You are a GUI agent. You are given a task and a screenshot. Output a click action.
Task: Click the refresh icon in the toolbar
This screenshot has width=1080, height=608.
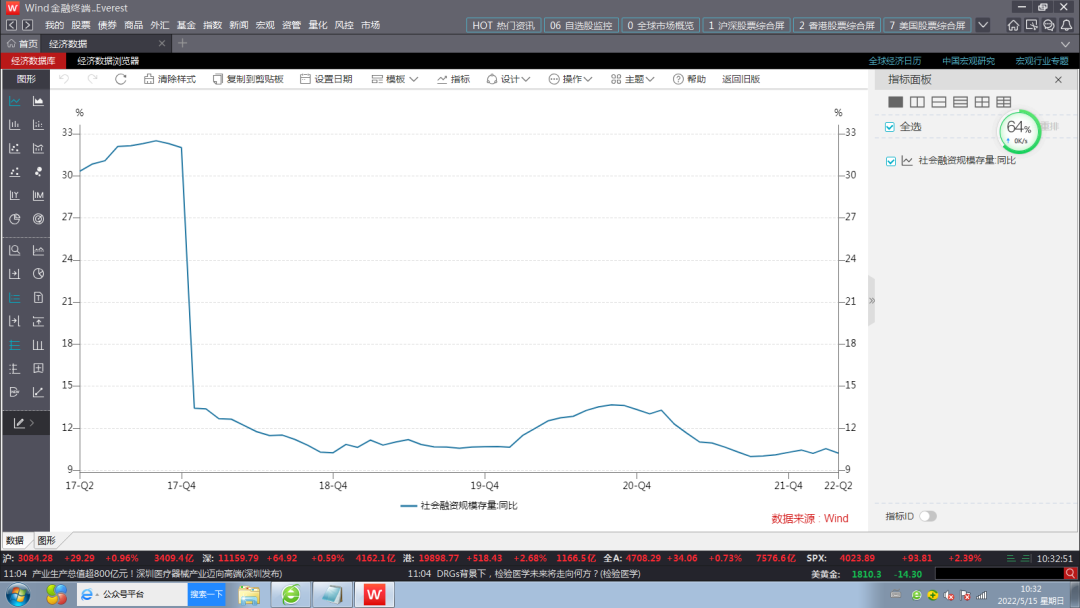pos(121,79)
